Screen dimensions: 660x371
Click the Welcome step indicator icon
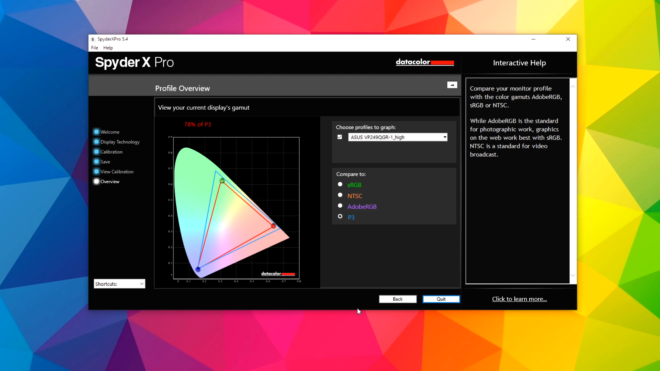tap(96, 132)
